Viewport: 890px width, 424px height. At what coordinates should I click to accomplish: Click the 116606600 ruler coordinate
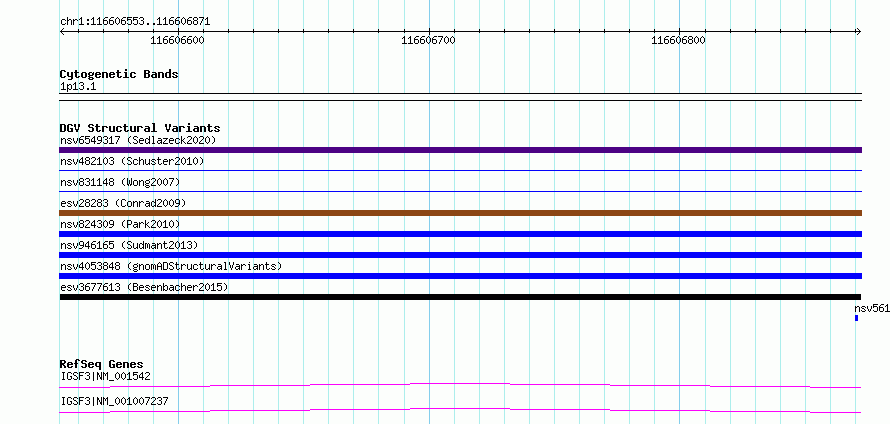tap(177, 40)
